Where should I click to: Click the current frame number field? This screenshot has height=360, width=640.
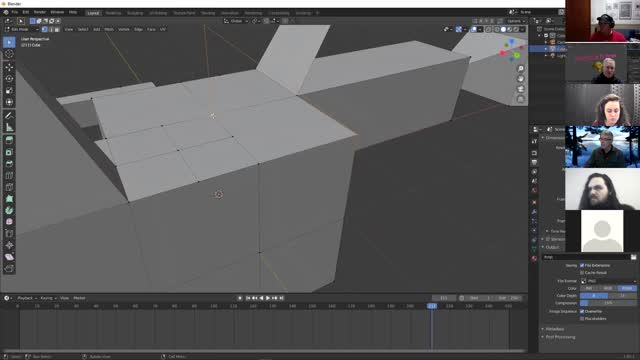tap(444, 298)
